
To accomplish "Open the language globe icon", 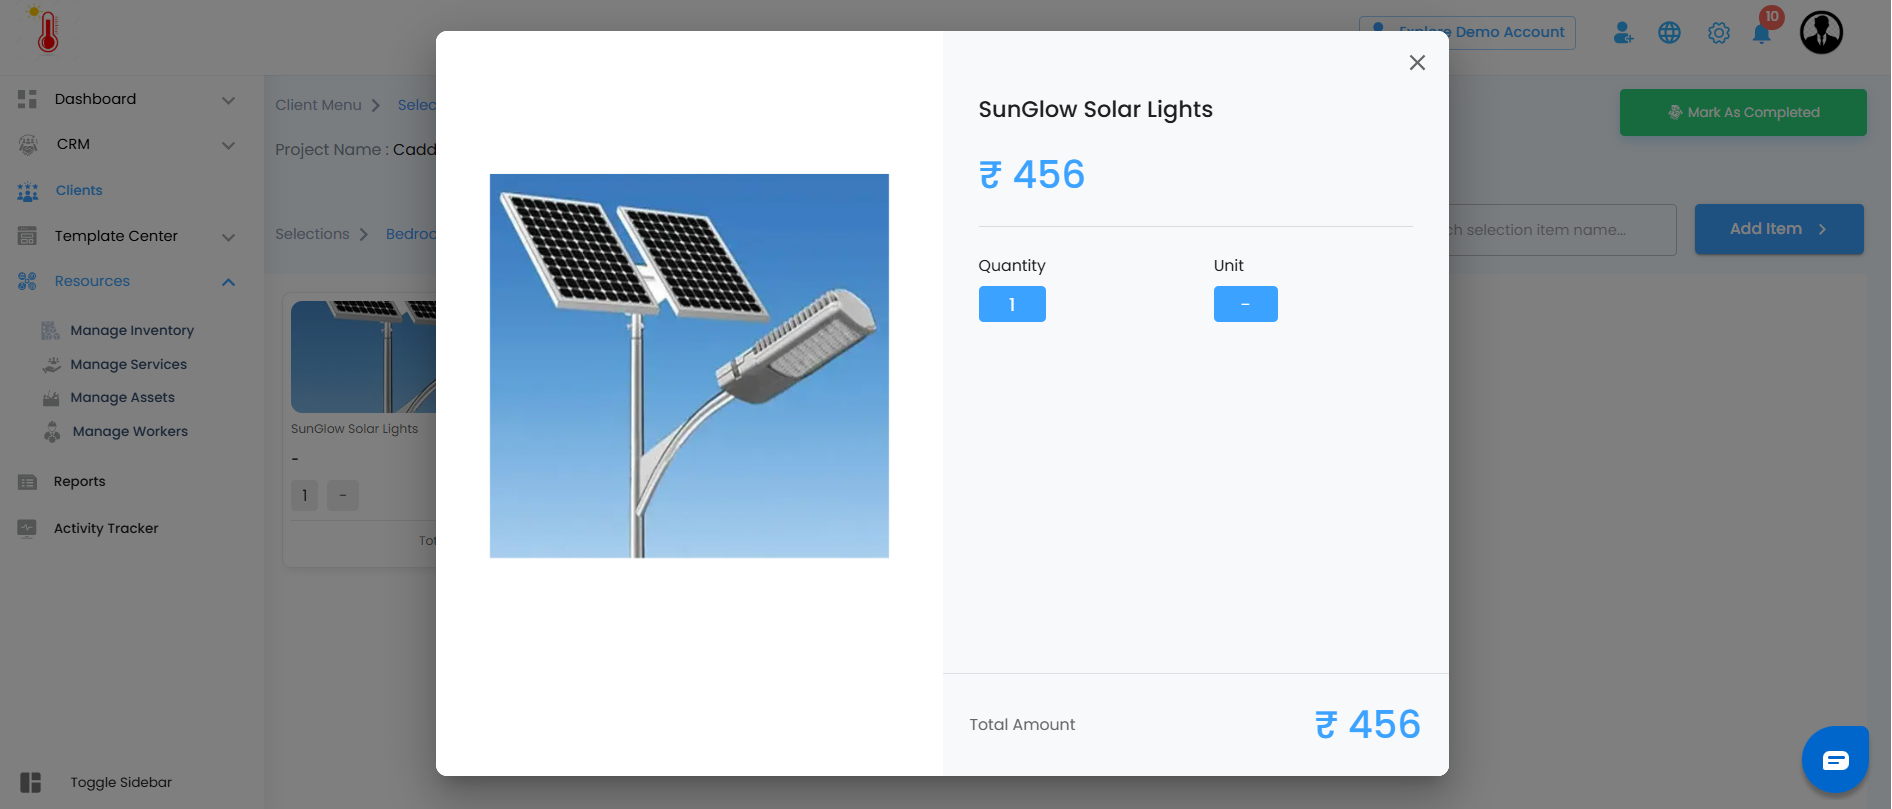I will [x=1669, y=33].
